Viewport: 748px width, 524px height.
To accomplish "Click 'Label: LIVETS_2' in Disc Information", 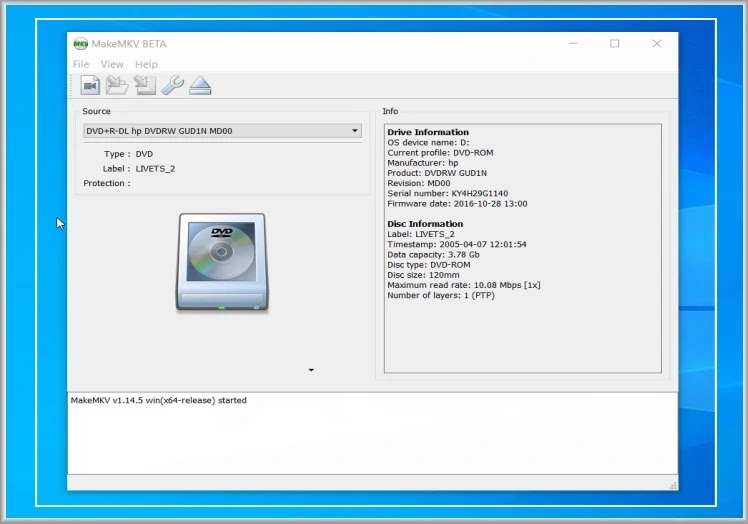I will click(x=421, y=234).
